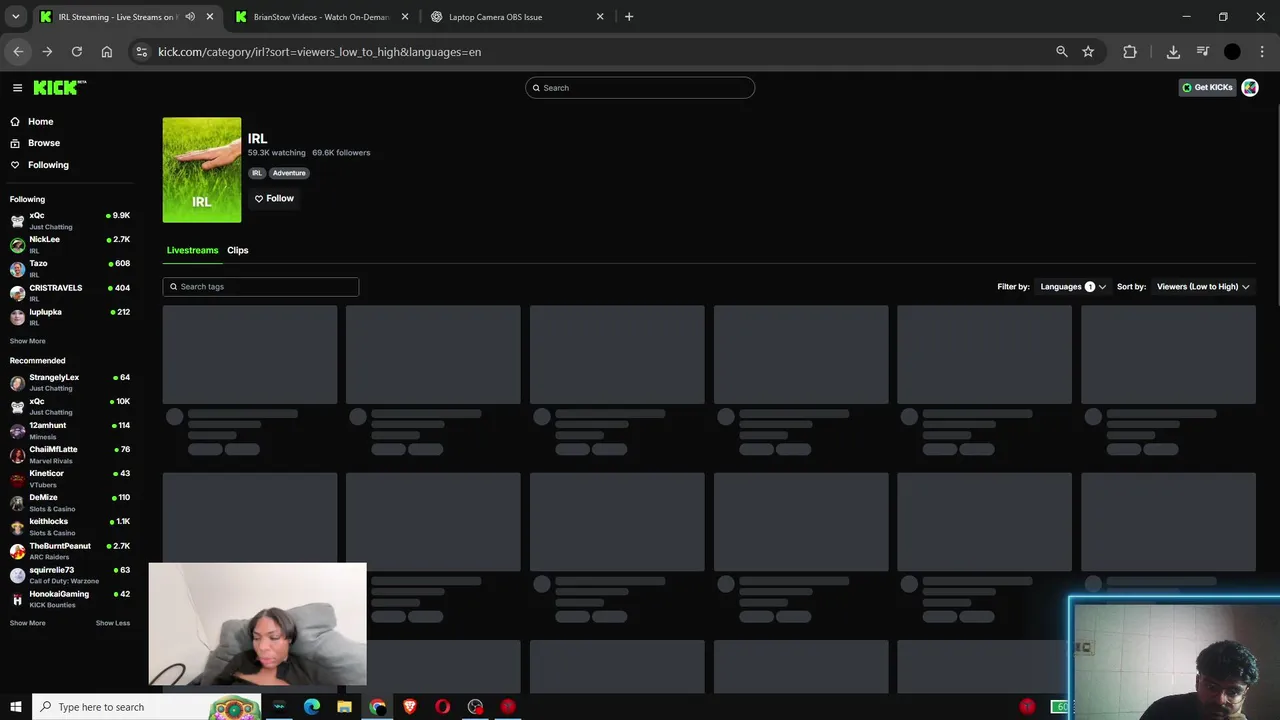Switch to the Clips tab

click(x=237, y=250)
